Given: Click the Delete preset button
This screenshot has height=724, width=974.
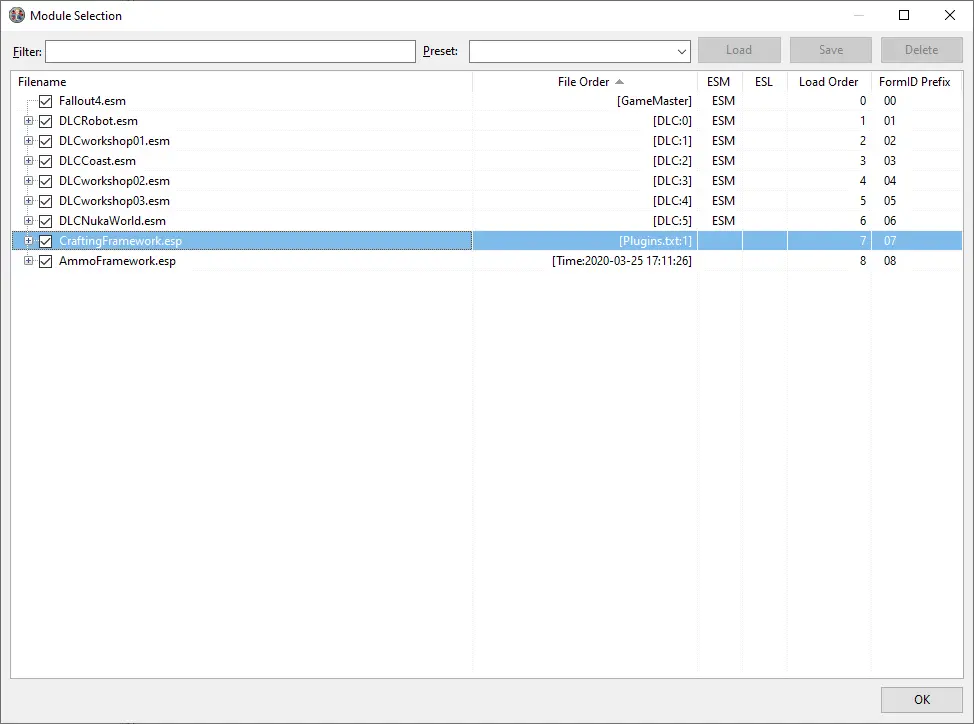Looking at the screenshot, I should 922,50.
